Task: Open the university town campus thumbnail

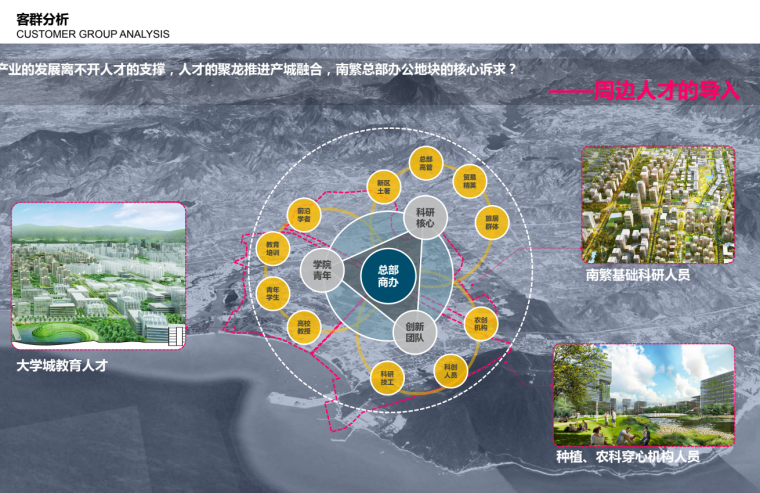Action: tap(98, 277)
